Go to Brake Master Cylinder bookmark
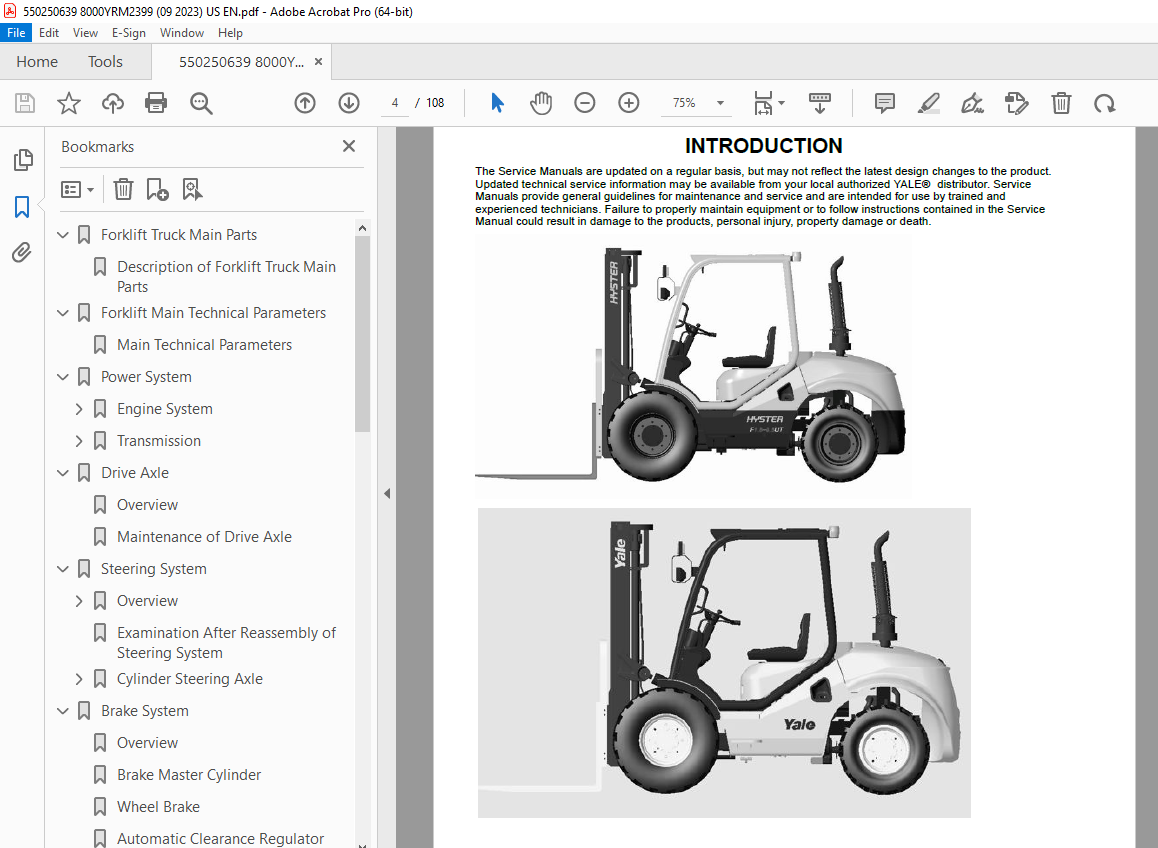Screen dimensions: 1158x848 tap(189, 775)
